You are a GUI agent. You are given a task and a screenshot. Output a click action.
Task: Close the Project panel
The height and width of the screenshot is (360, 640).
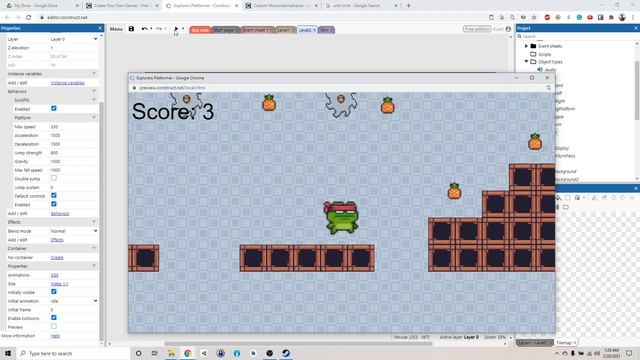pos(636,28)
